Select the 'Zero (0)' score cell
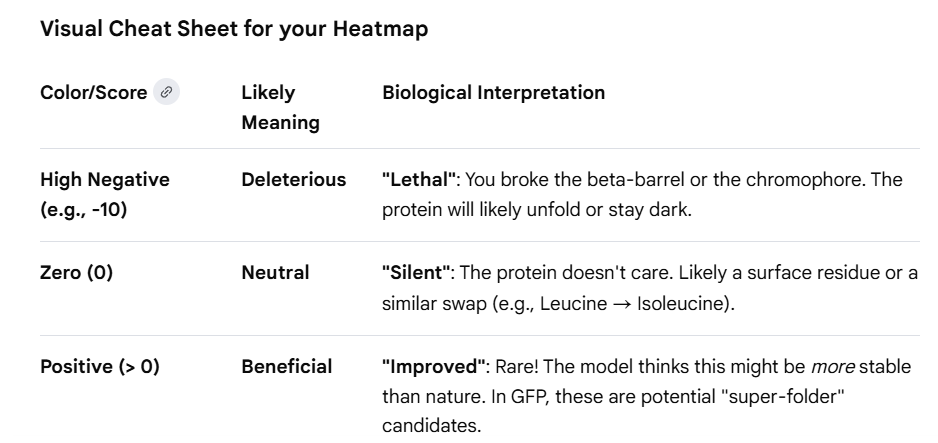Image resolution: width=938 pixels, height=443 pixels. [x=77, y=273]
